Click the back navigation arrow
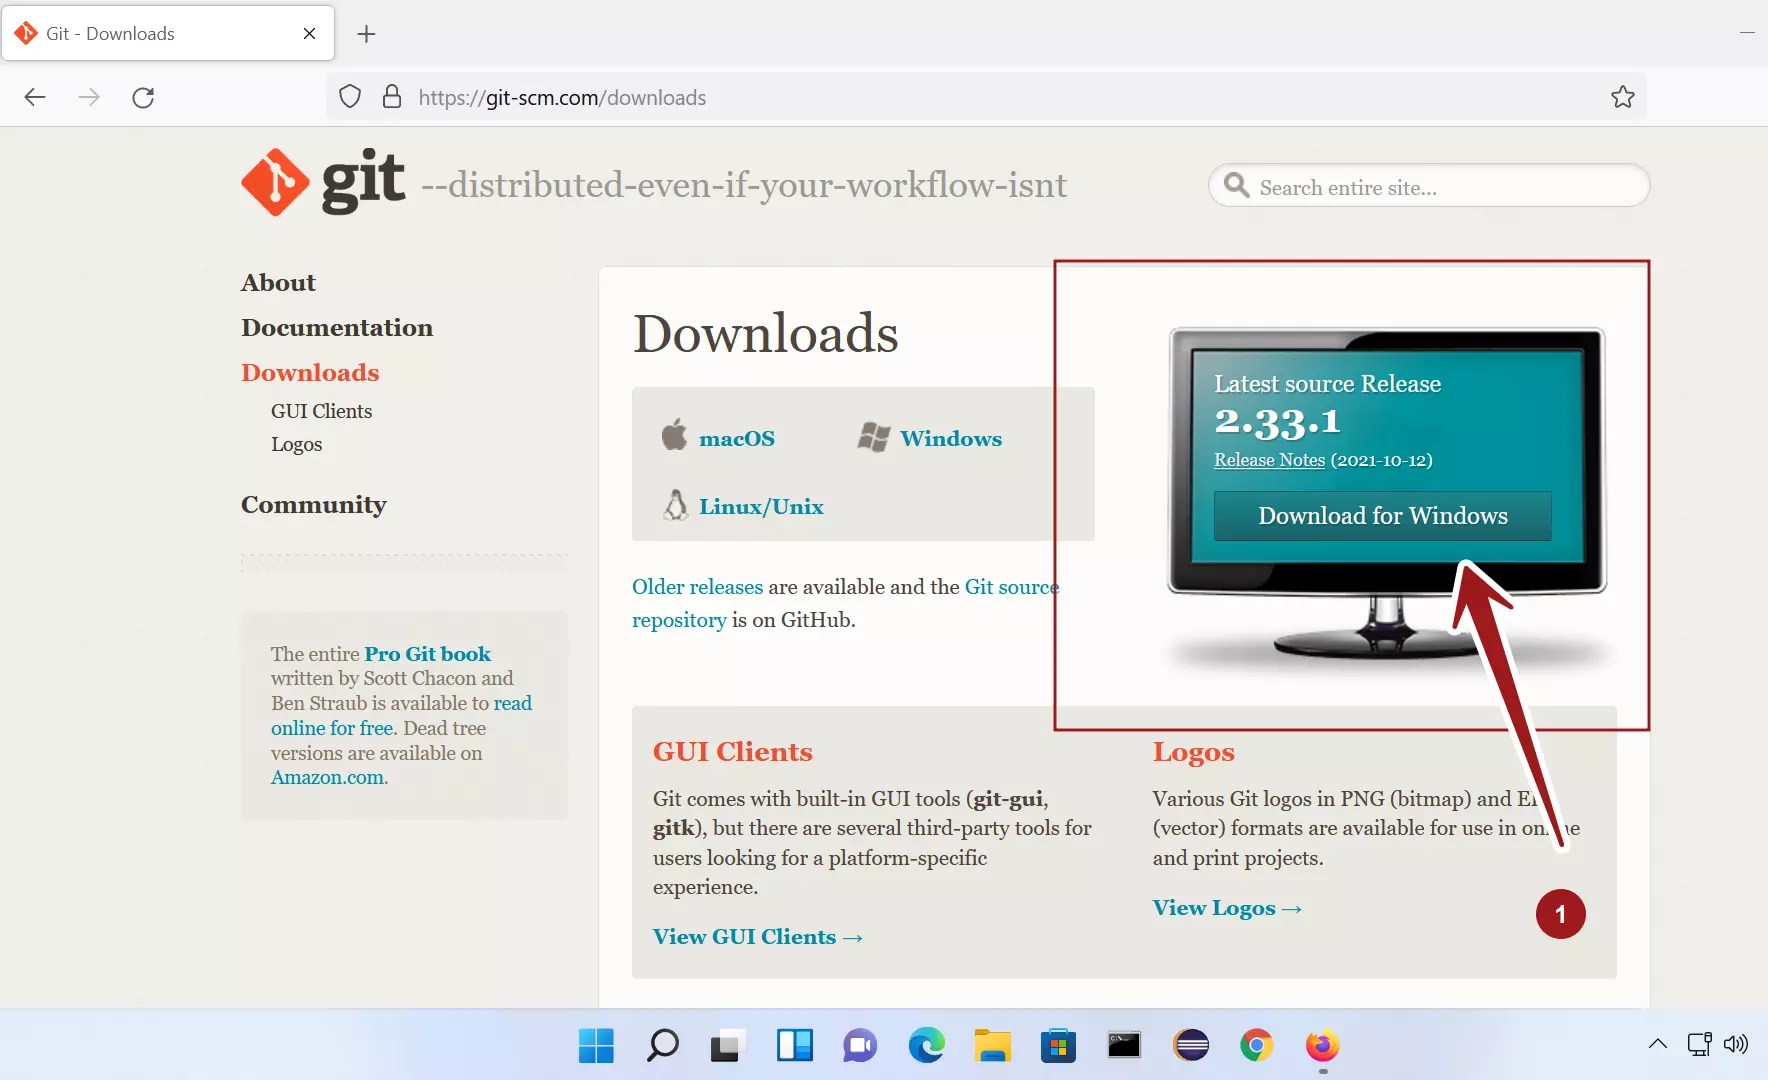 click(35, 97)
